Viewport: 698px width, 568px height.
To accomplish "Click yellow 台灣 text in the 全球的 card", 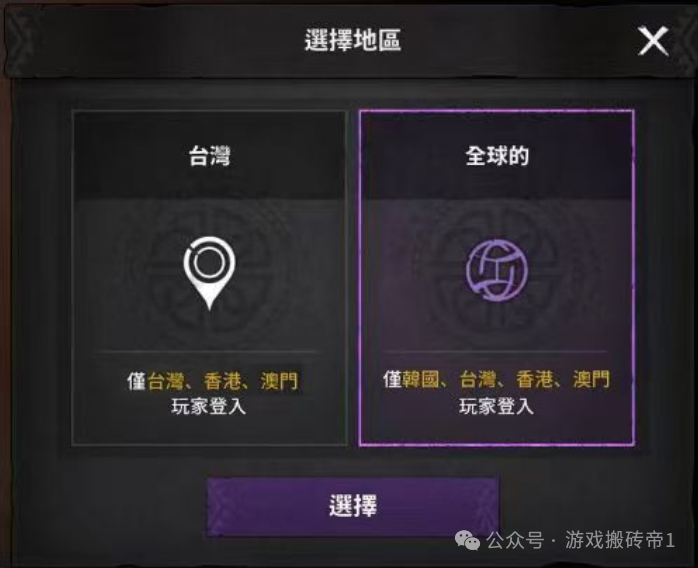I will point(478,380).
